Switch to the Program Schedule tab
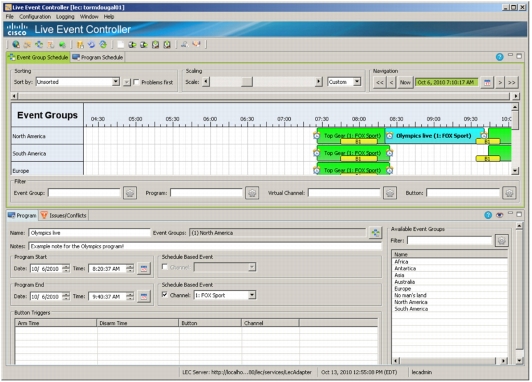Screen dimensions: 532x382 pos(98,57)
